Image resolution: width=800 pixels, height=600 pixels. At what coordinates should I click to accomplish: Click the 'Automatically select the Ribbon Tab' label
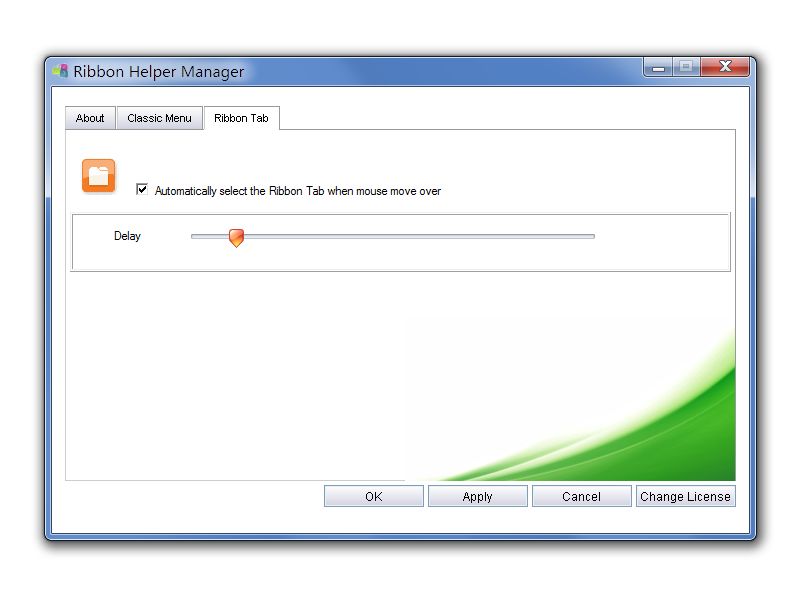[297, 191]
